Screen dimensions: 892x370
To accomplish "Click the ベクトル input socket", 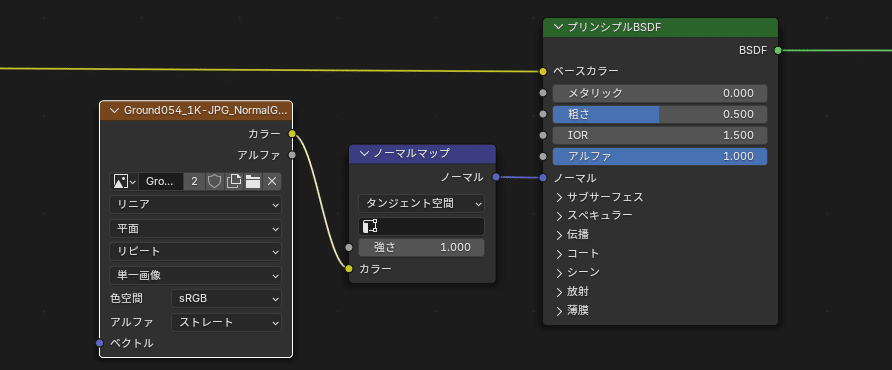I will point(100,343).
